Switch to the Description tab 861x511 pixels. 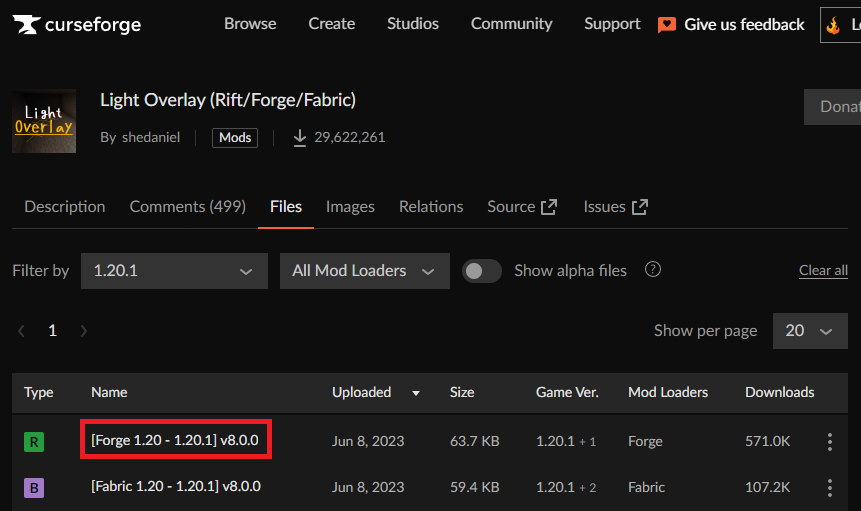(x=65, y=207)
